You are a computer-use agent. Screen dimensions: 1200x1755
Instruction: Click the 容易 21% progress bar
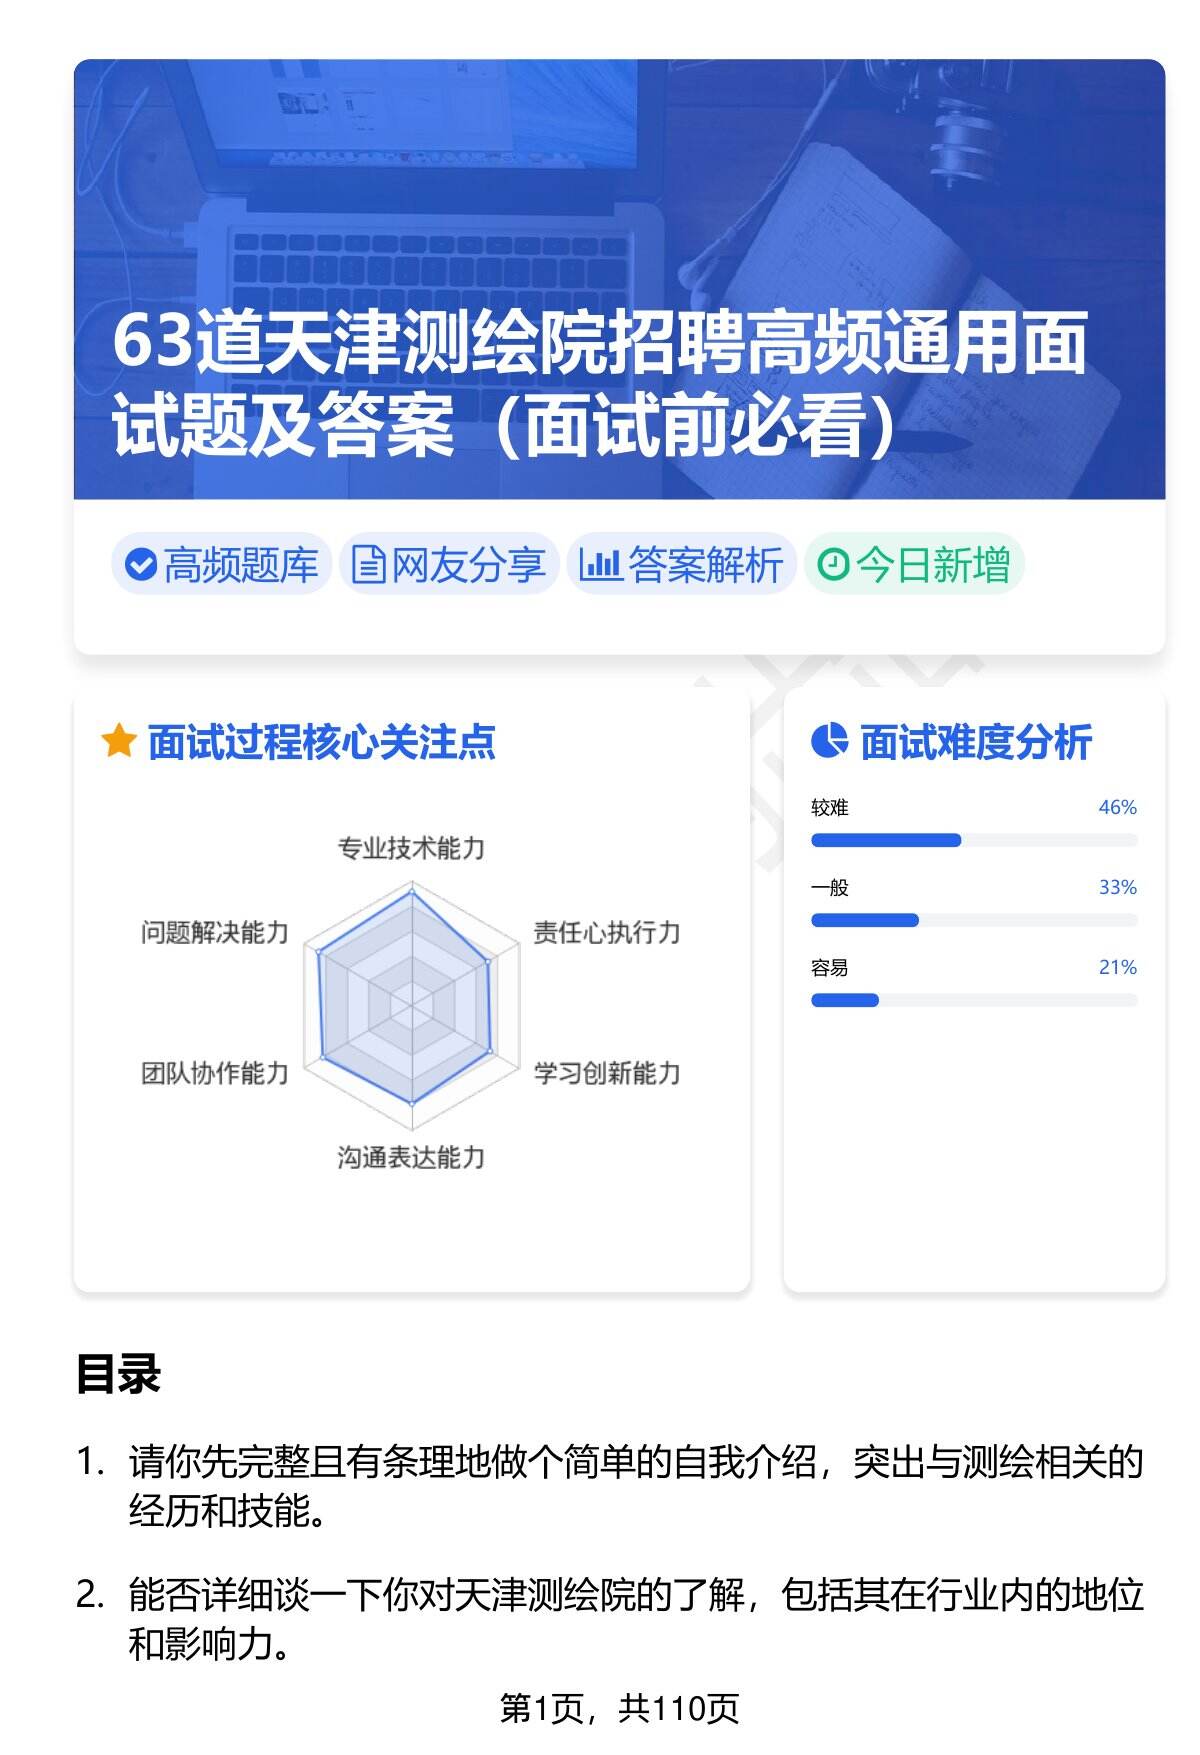click(973, 1000)
